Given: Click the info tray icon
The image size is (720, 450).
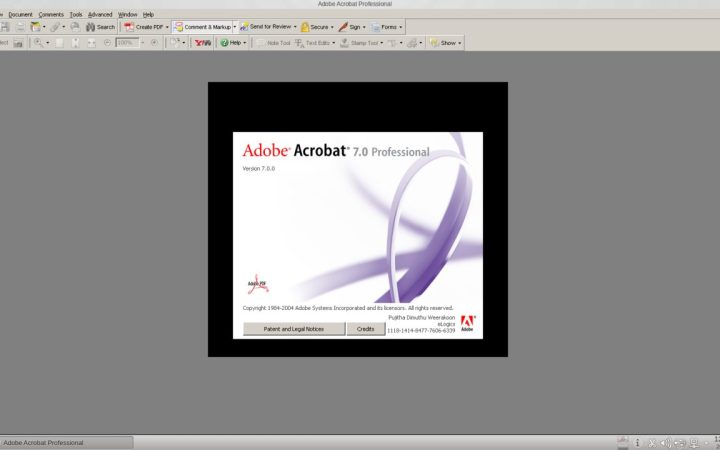Looking at the screenshot, I should [x=637, y=443].
